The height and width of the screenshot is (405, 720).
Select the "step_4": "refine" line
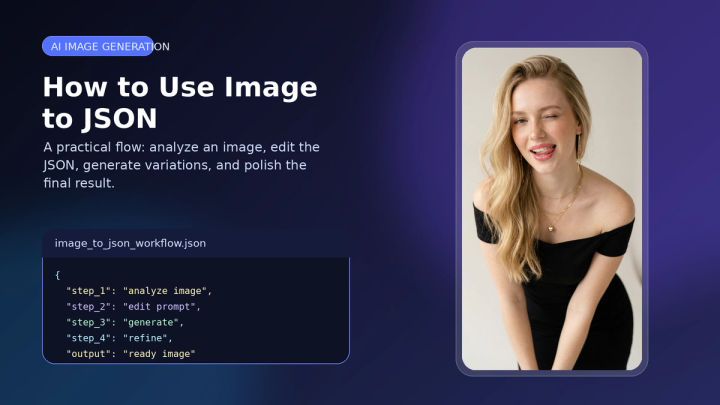(x=119, y=338)
